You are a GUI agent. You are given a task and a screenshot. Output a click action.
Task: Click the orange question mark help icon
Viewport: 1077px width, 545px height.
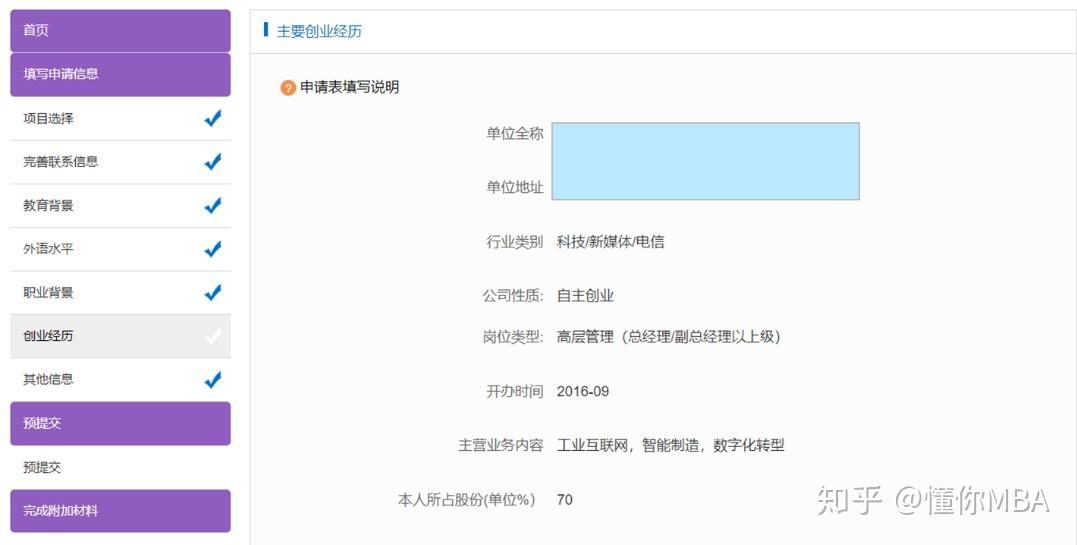[288, 88]
